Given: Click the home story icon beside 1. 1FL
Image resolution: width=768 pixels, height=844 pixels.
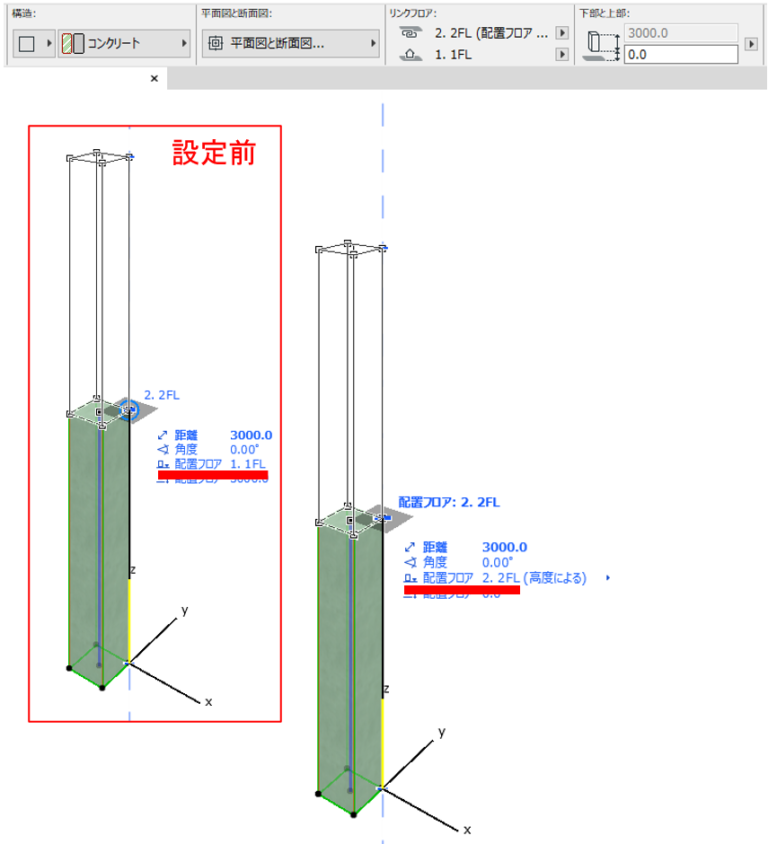Looking at the screenshot, I should [410, 54].
